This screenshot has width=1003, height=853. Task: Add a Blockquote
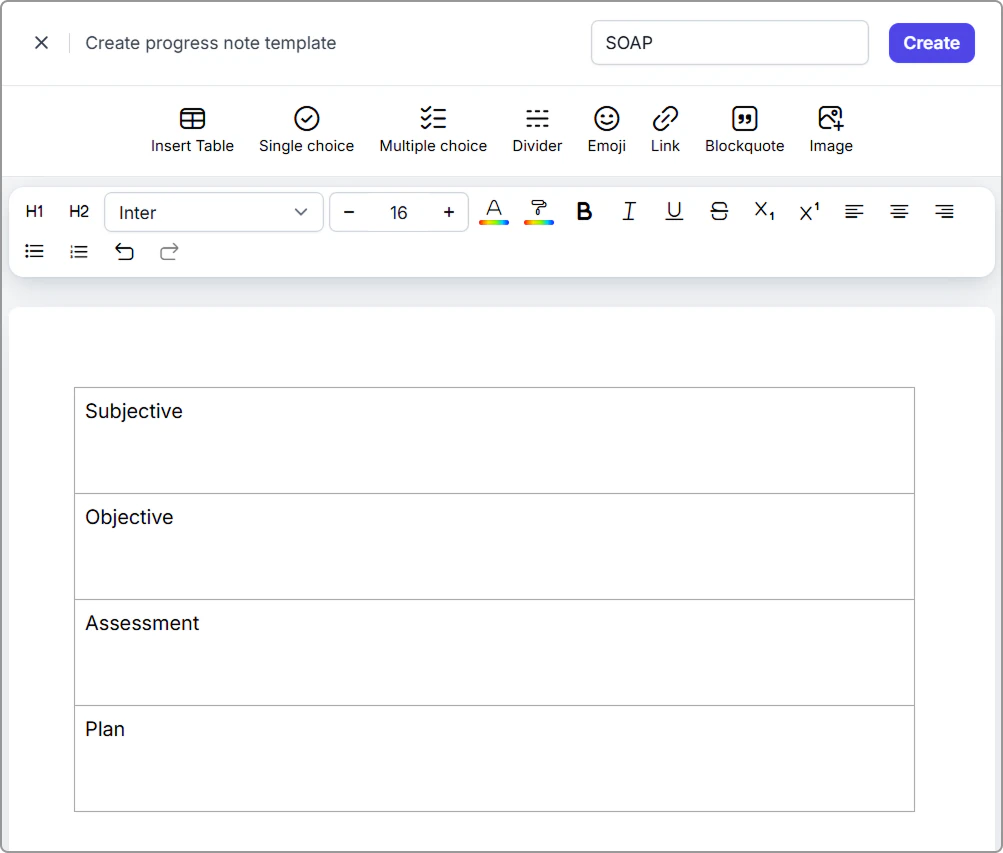pyautogui.click(x=744, y=130)
